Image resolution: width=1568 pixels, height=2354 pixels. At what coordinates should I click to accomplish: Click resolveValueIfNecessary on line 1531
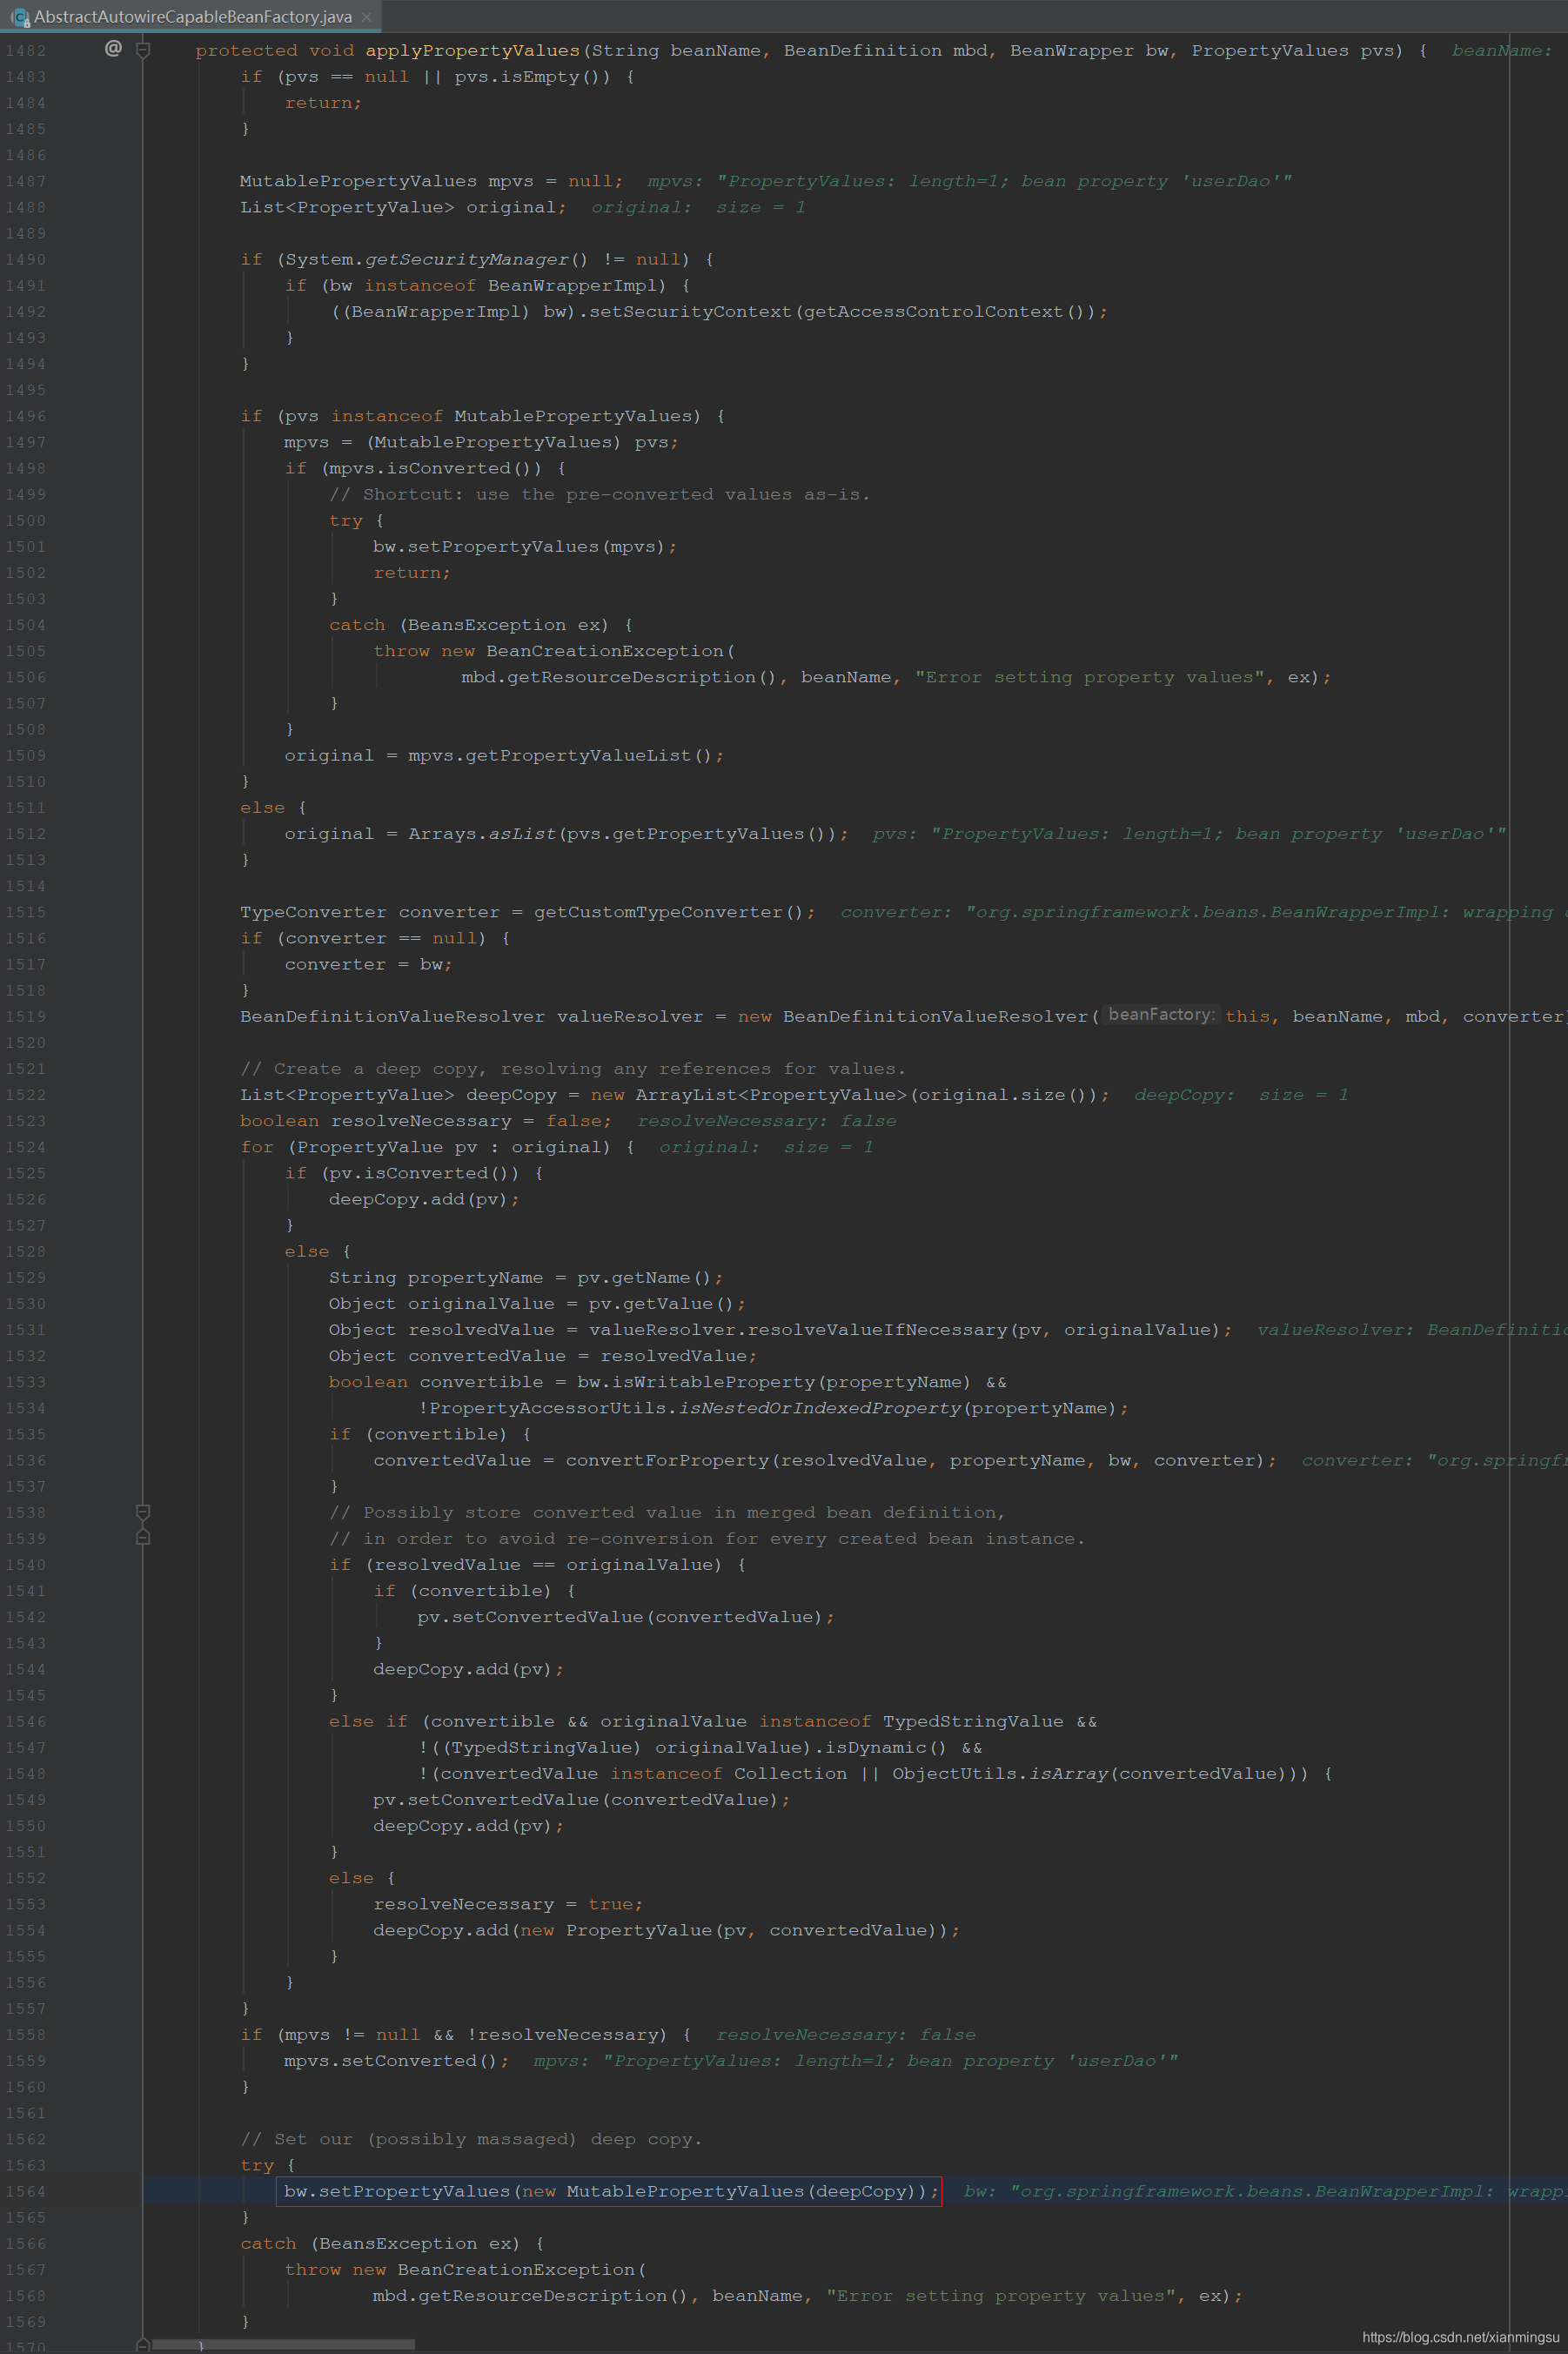(877, 1330)
